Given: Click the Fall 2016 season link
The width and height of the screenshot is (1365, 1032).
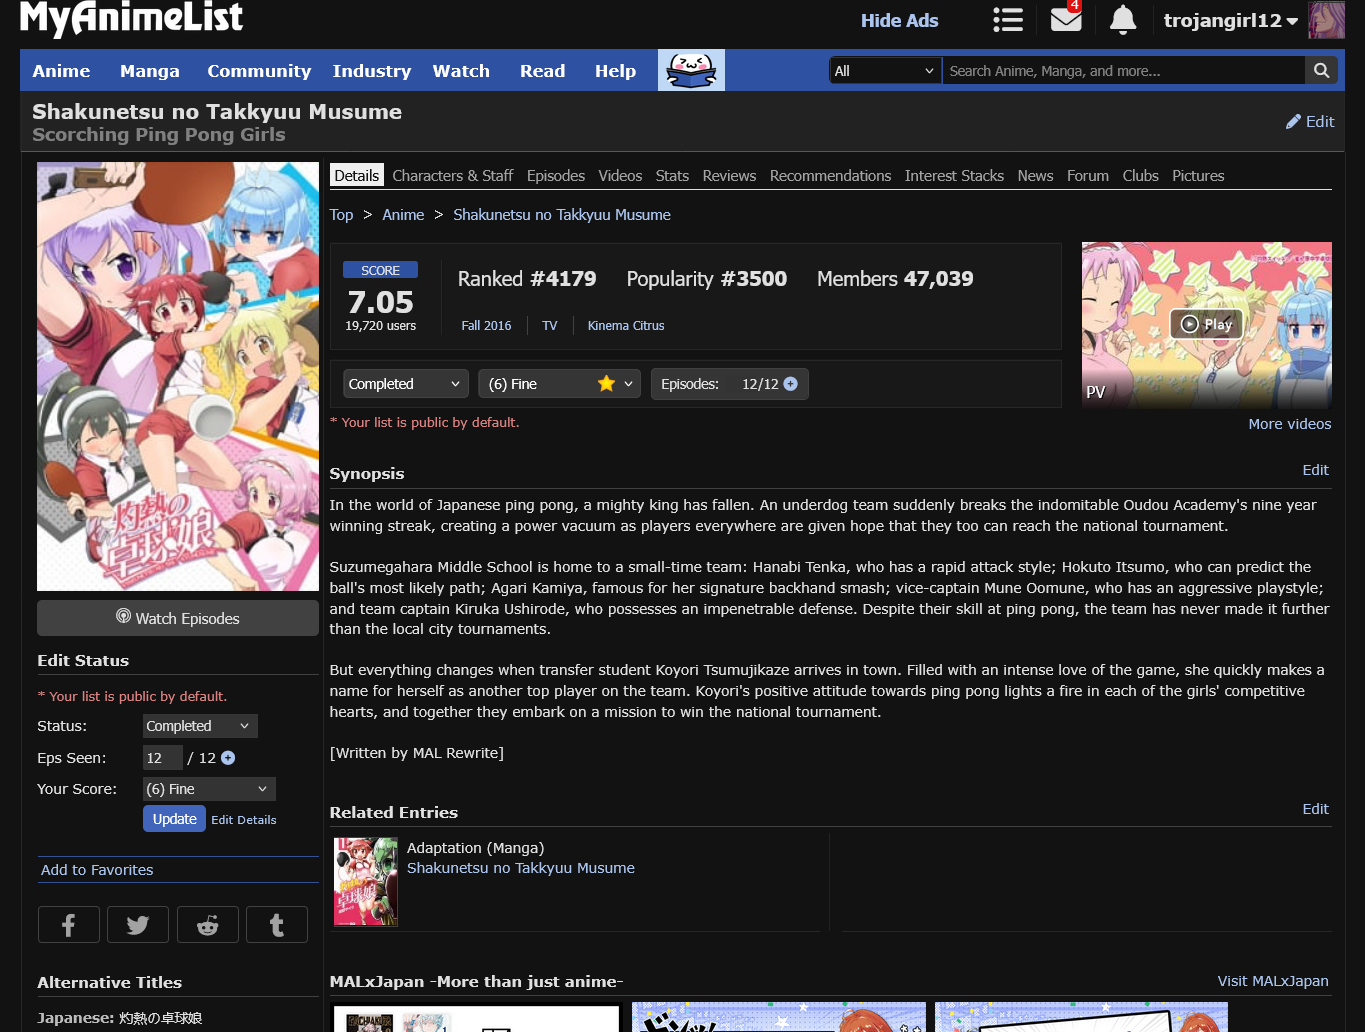Looking at the screenshot, I should pyautogui.click(x=486, y=326).
